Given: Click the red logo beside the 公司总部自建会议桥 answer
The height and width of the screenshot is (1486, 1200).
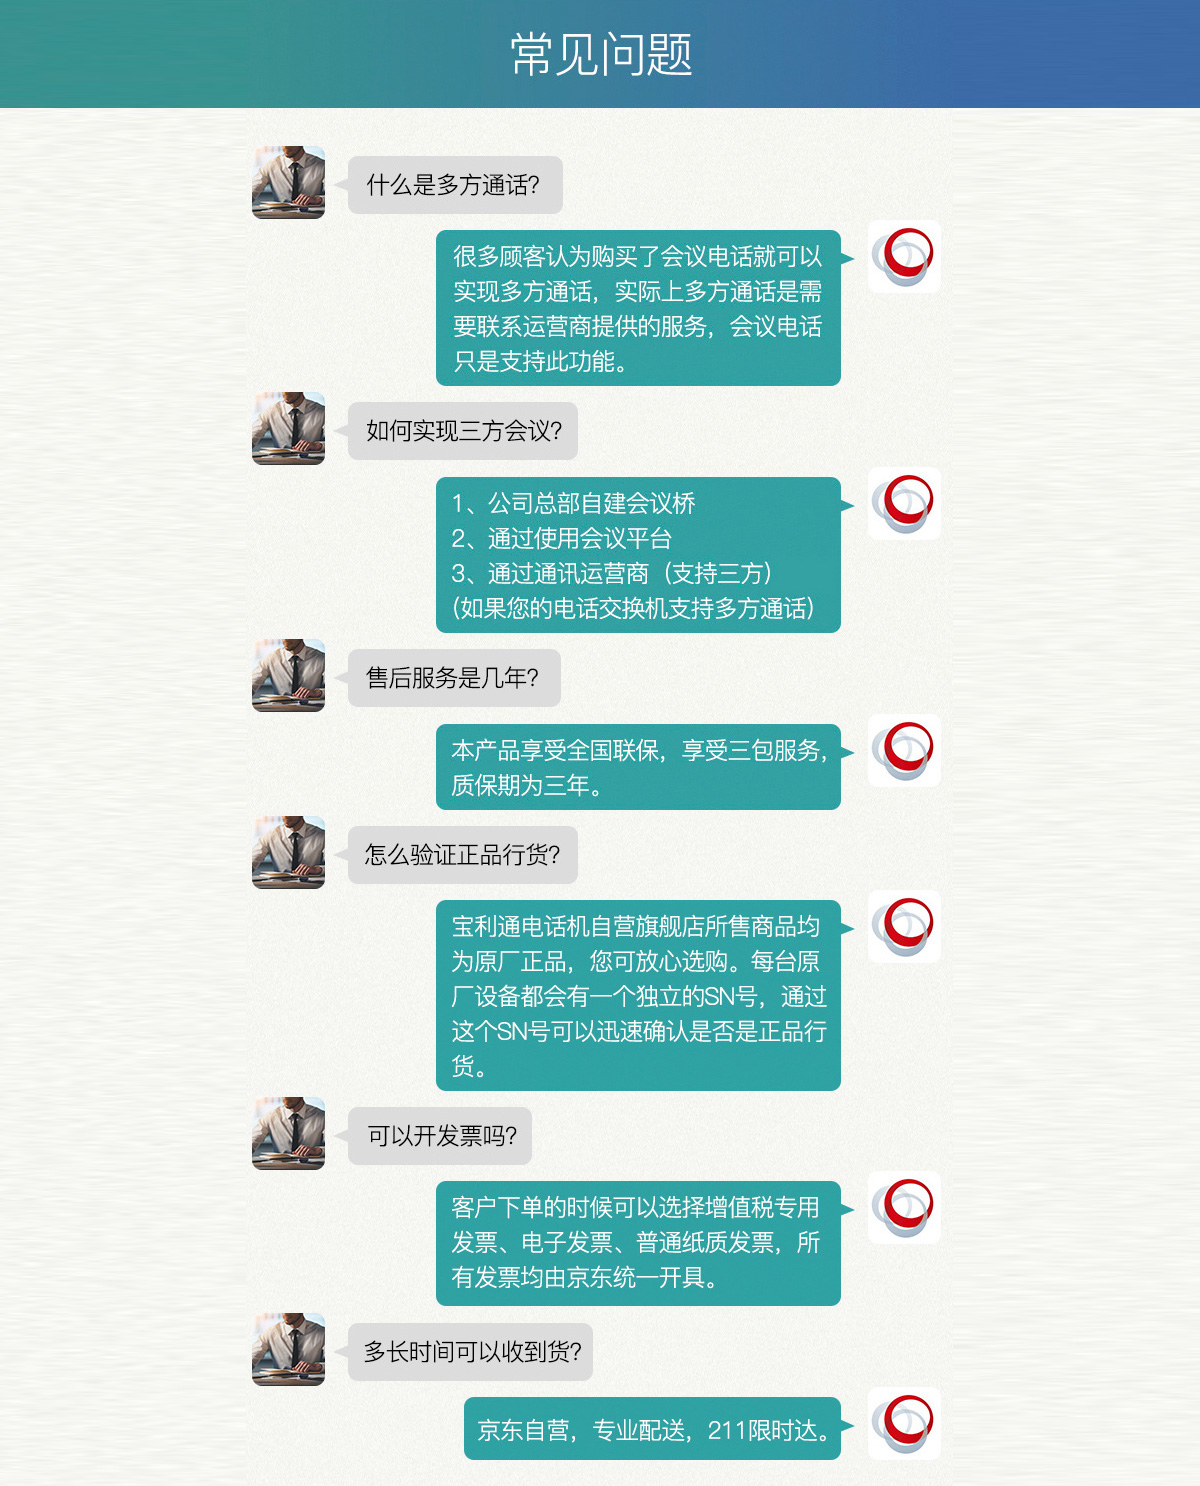Looking at the screenshot, I should click(904, 504).
